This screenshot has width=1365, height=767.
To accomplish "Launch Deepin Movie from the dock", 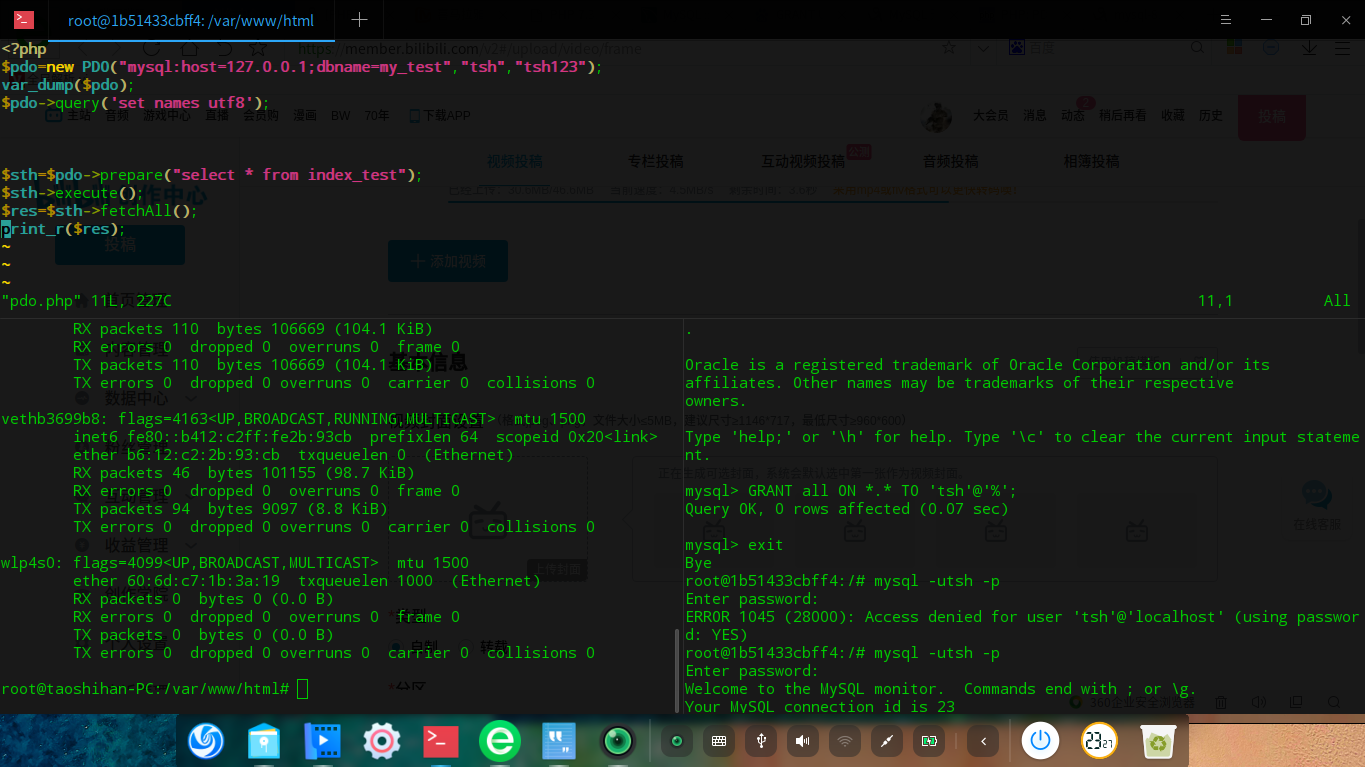I will point(322,741).
